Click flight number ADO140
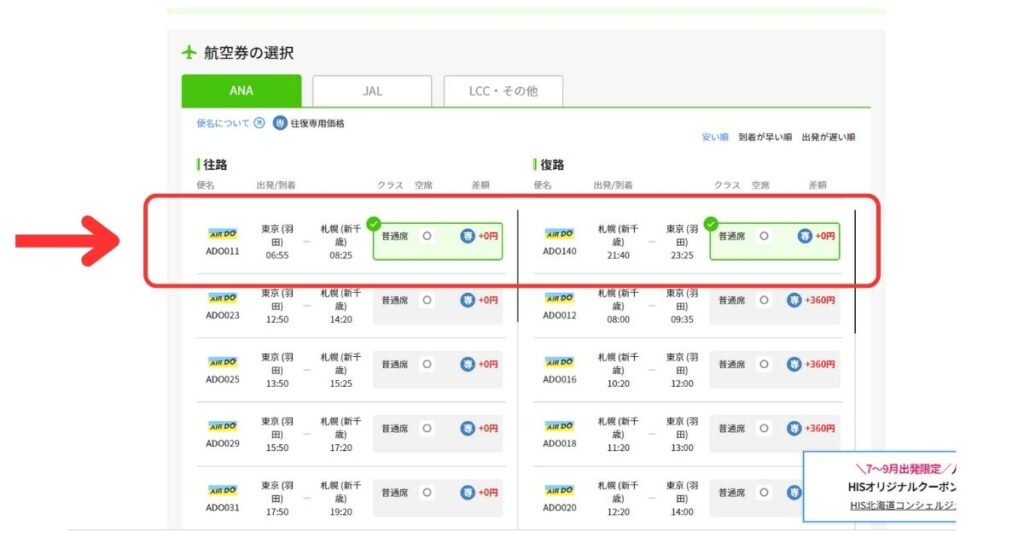This screenshot has height=538, width=1024. click(x=560, y=251)
